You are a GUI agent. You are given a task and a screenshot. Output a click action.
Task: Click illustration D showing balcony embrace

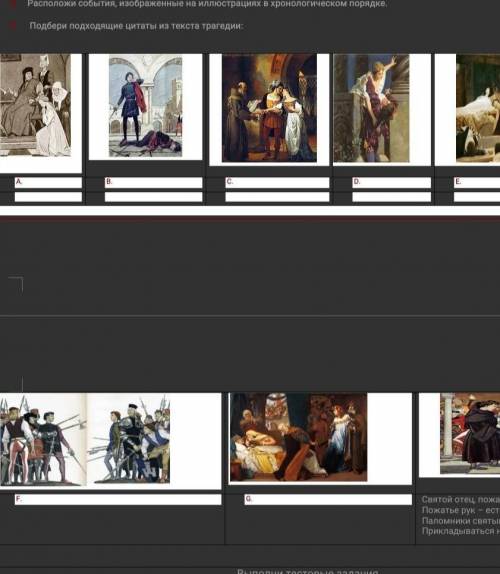click(x=372, y=108)
